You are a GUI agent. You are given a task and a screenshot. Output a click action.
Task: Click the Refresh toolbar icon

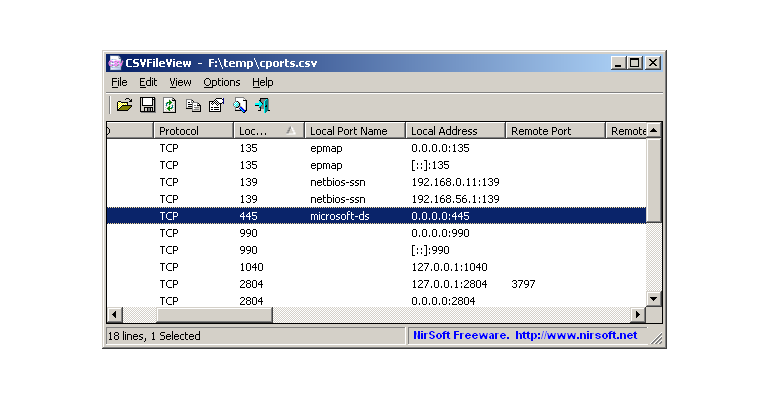point(170,105)
